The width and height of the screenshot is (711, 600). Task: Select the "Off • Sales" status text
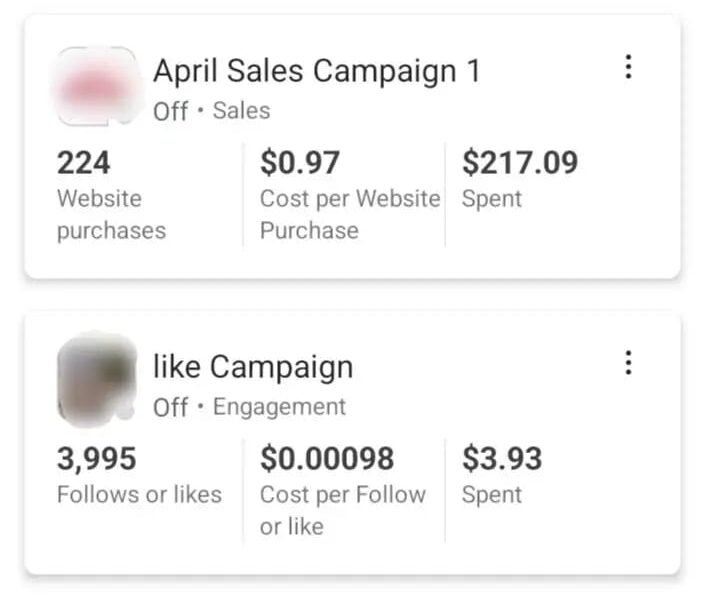click(211, 111)
